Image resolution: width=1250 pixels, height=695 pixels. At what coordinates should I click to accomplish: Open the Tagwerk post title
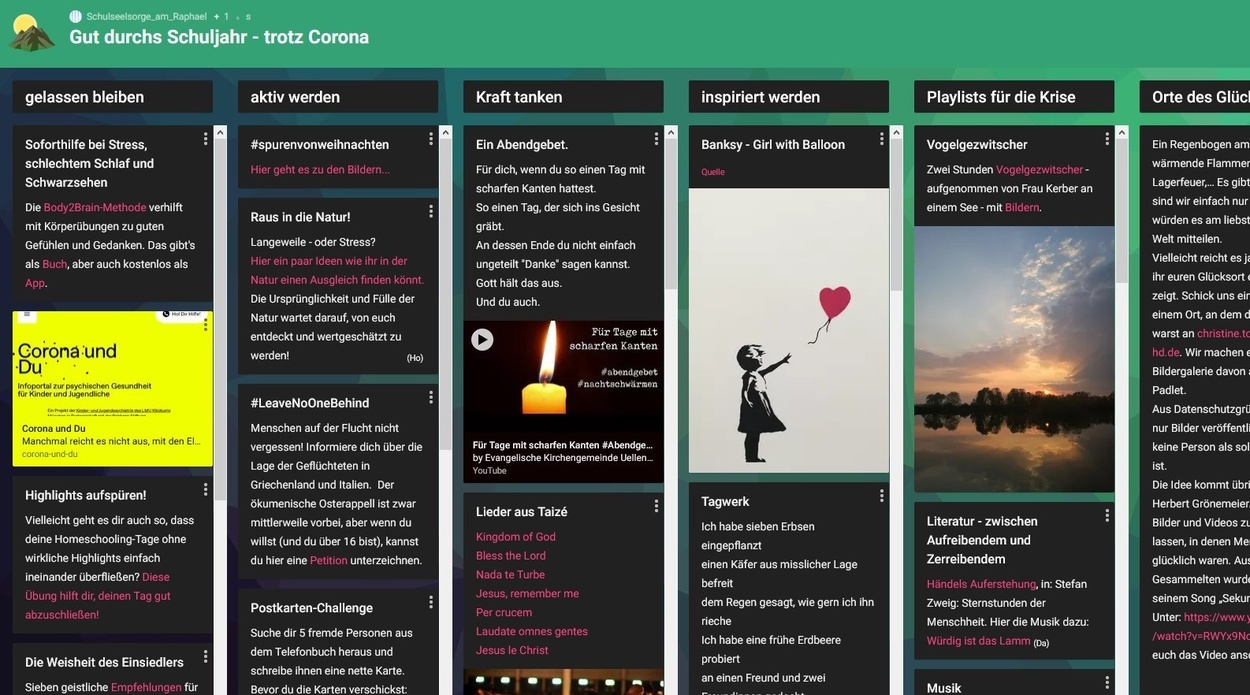[x=725, y=502]
